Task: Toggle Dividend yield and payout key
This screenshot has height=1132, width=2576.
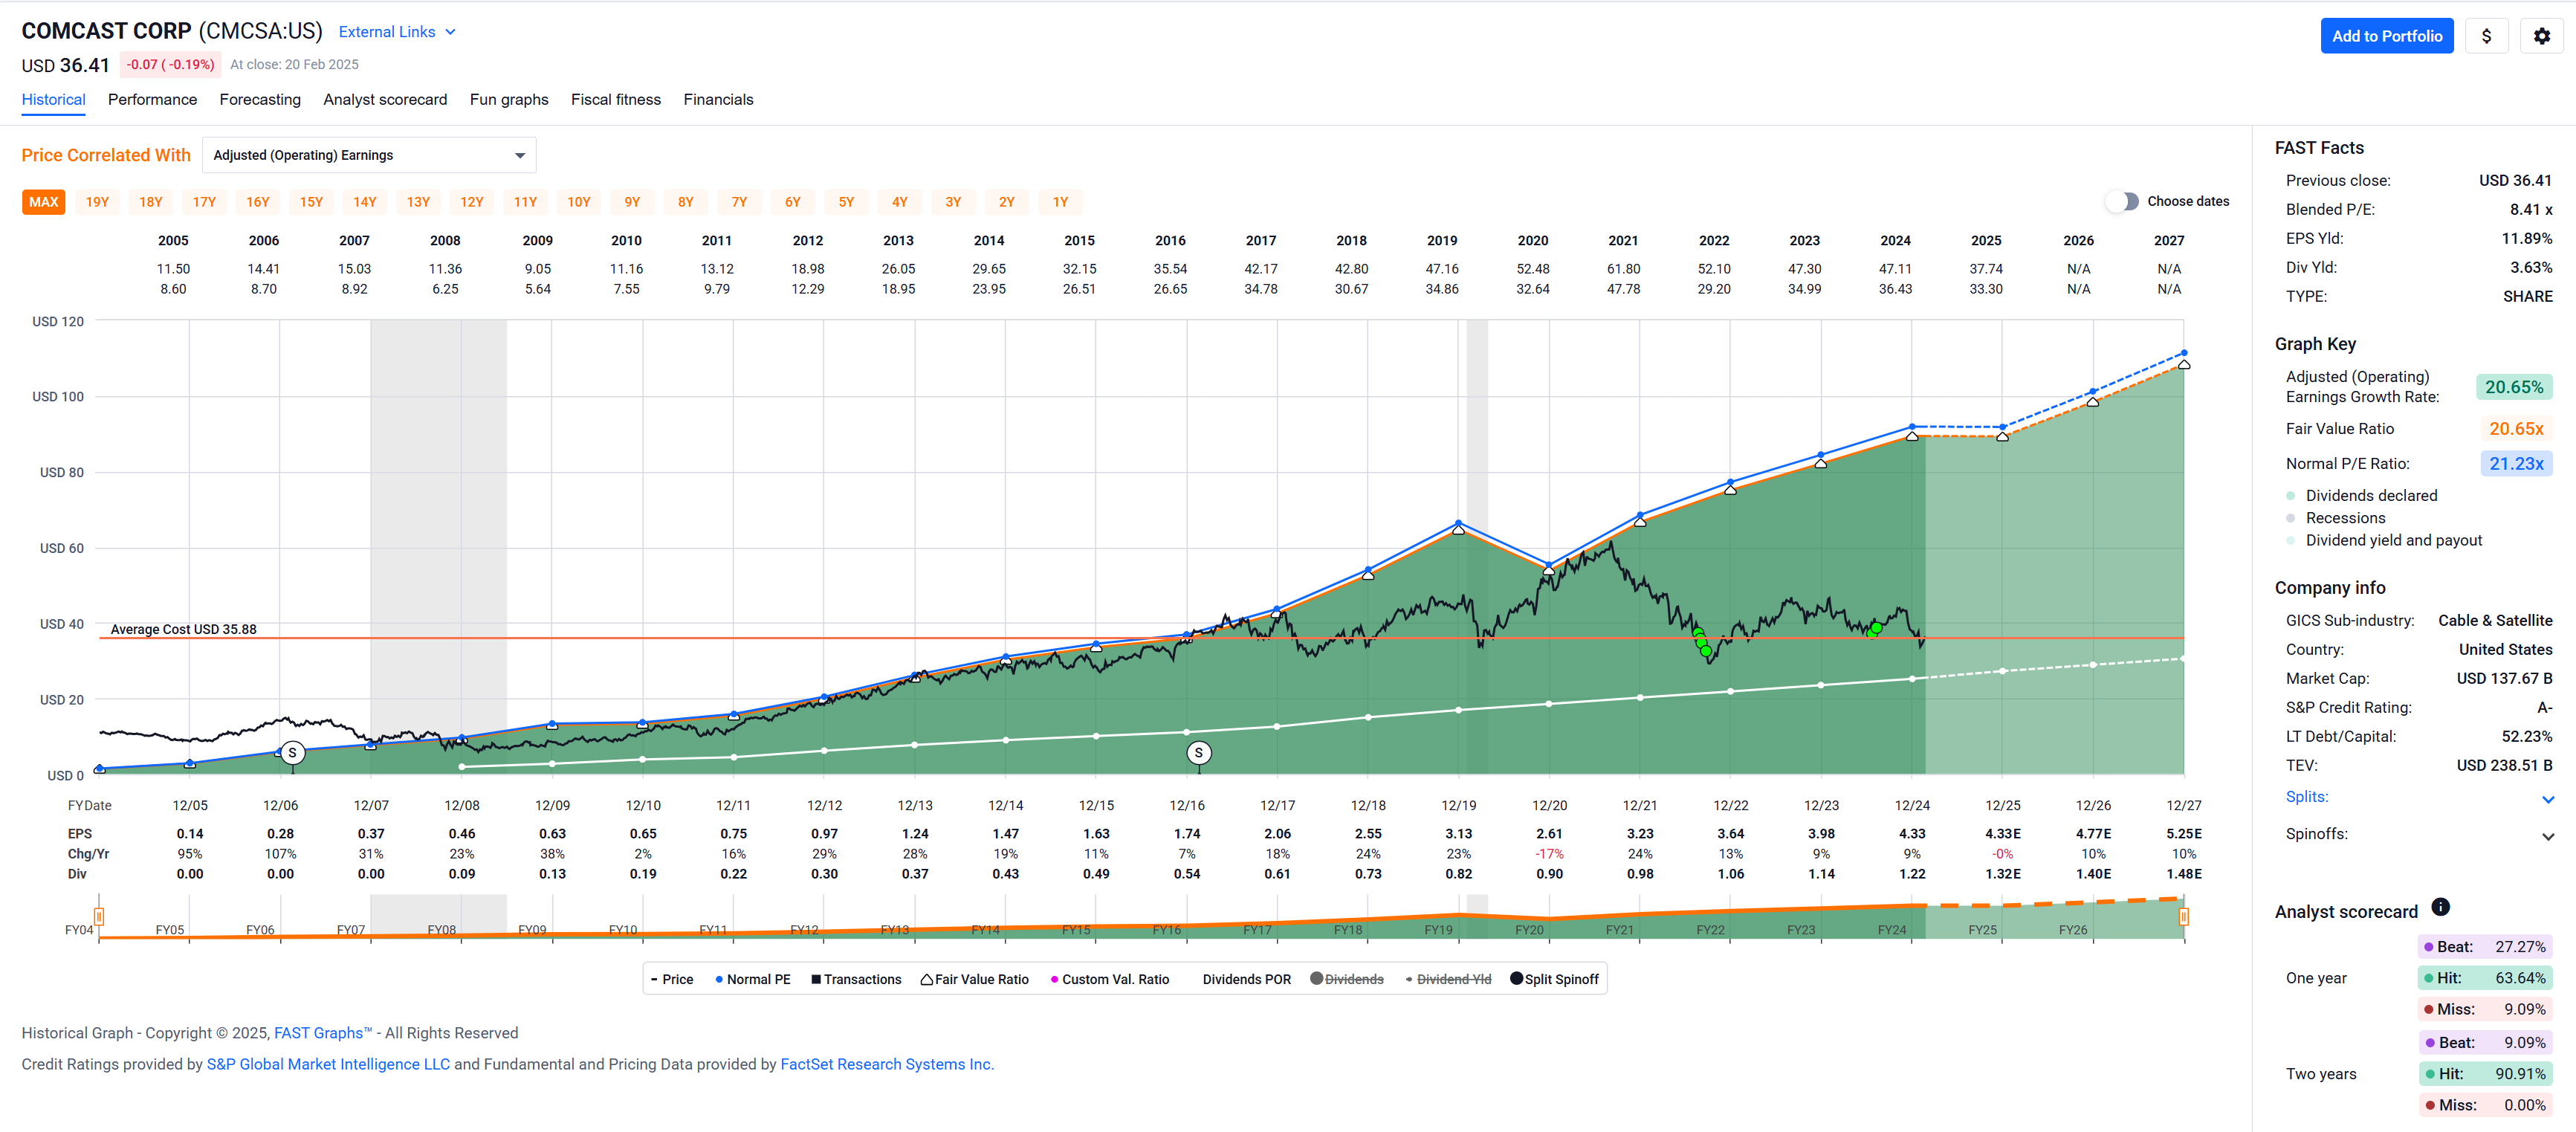Action: pyautogui.click(x=2384, y=540)
